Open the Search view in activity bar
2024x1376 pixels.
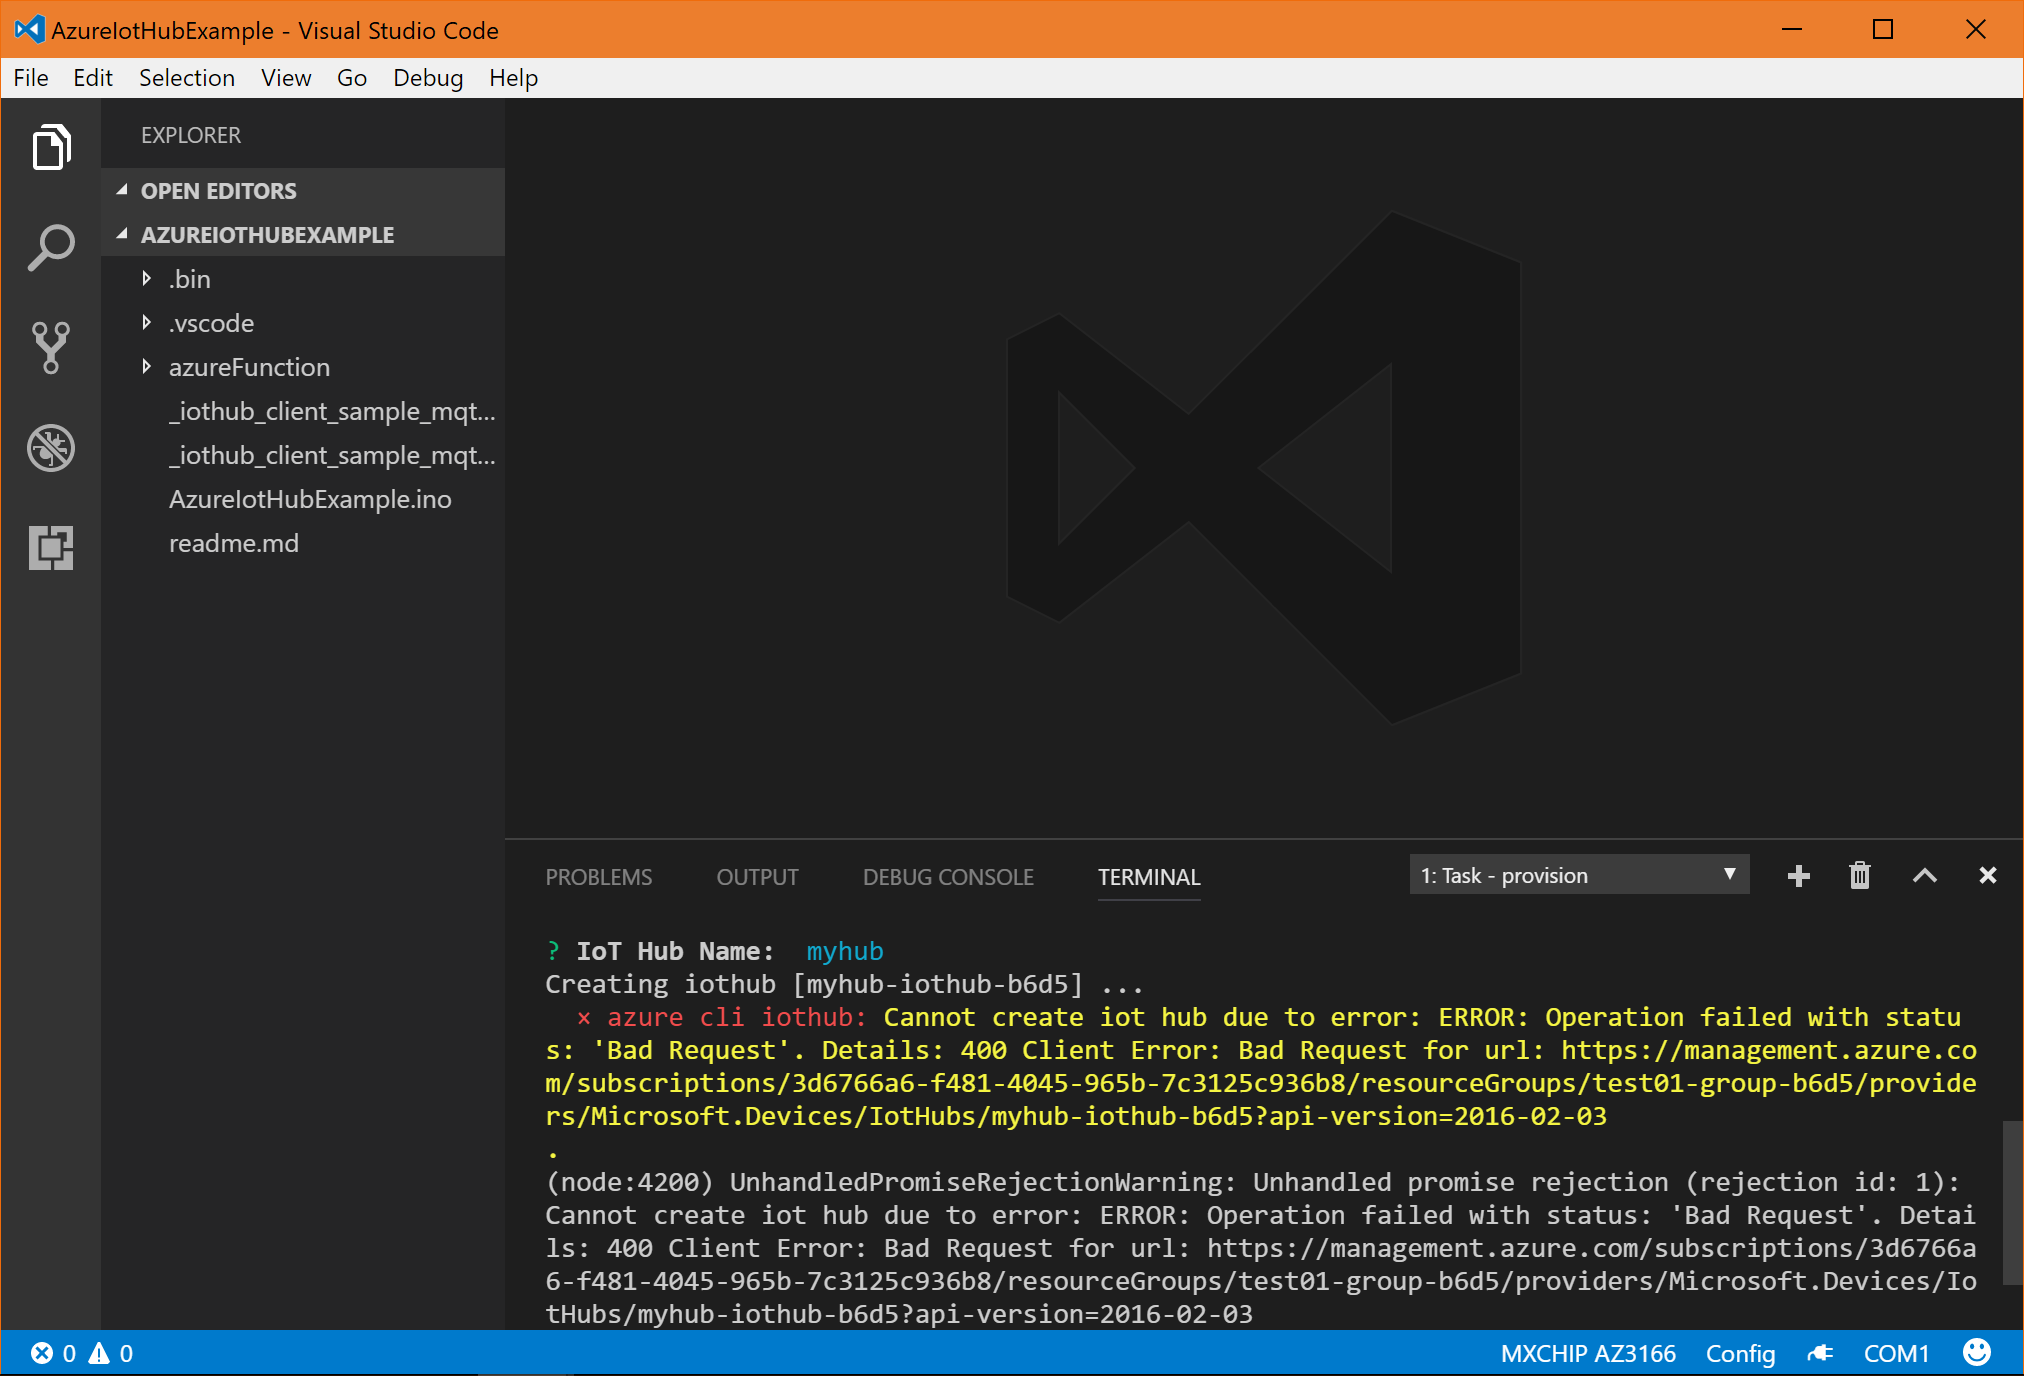51,247
